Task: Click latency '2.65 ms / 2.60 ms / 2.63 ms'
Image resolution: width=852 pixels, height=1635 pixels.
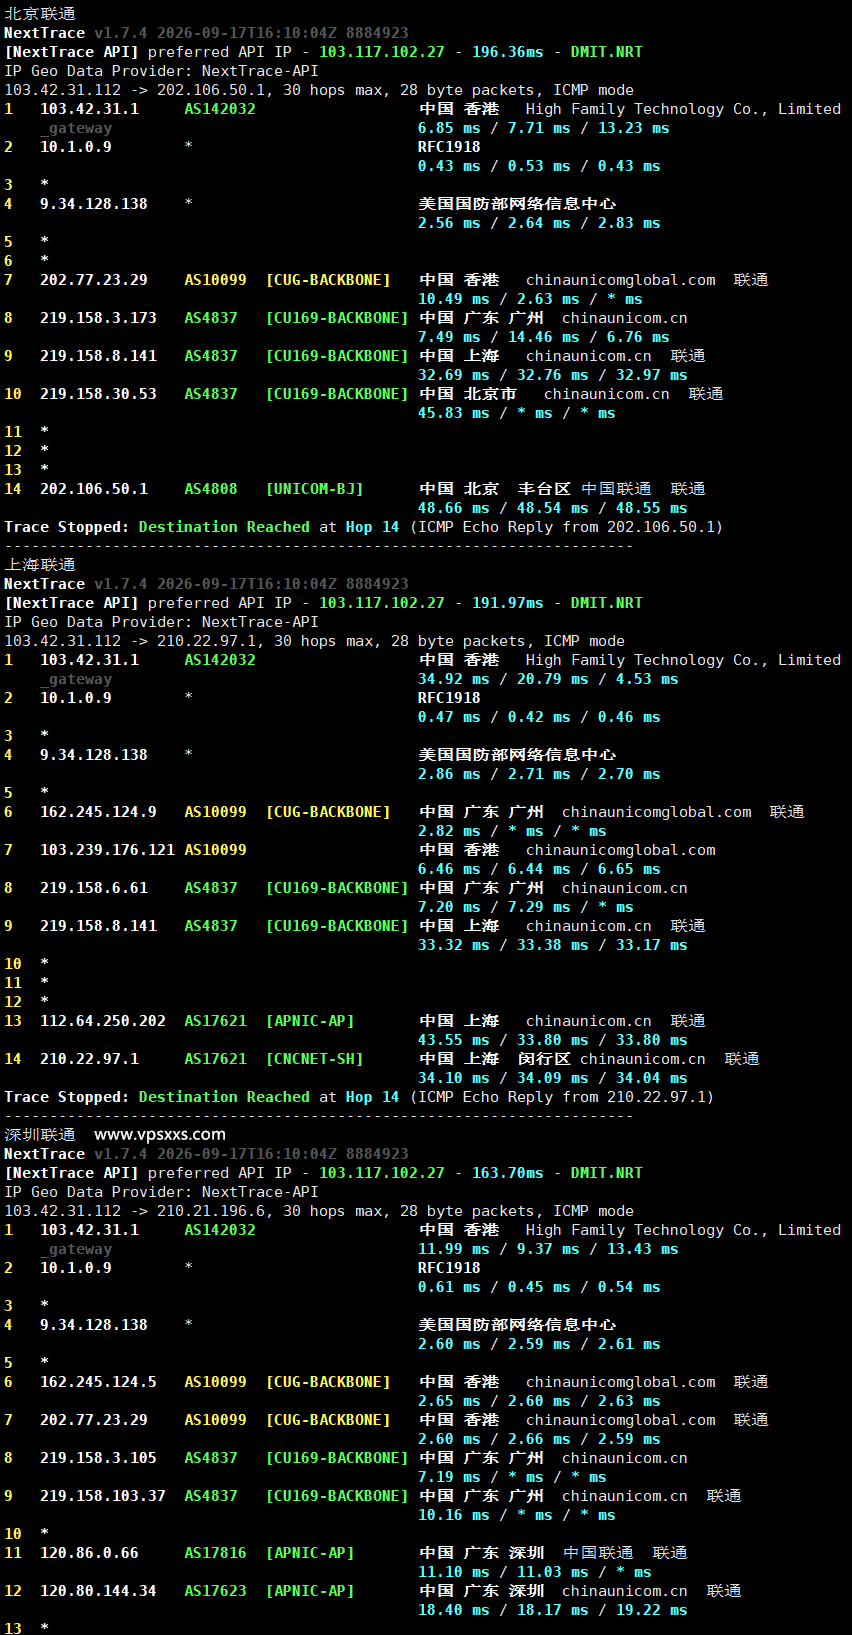Action: (539, 1401)
